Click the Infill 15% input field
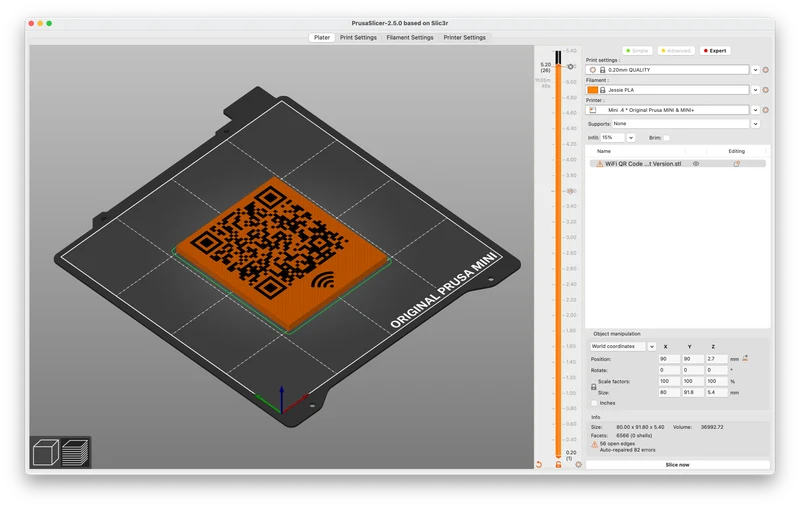 612,138
